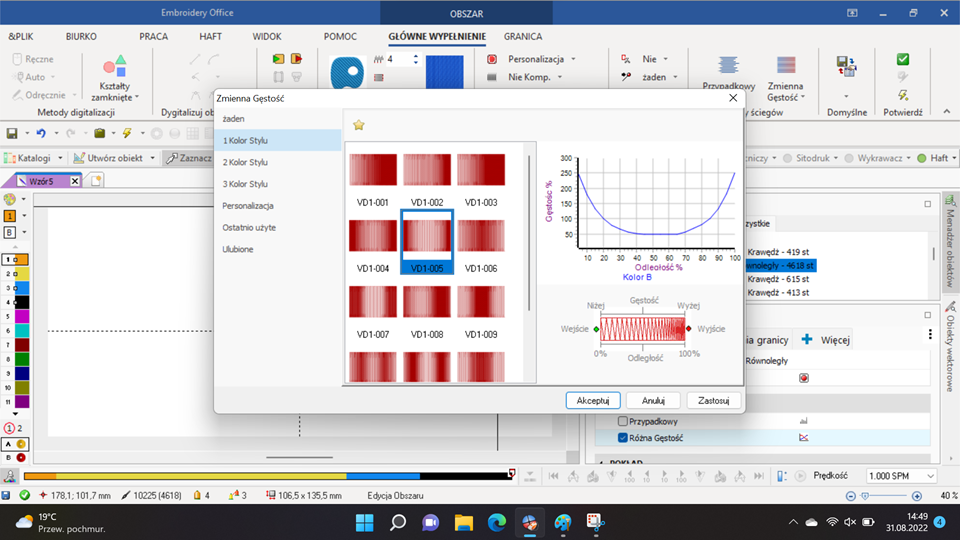Open the GRANICA ribbon tab
This screenshot has width=960, height=540.
click(x=523, y=36)
